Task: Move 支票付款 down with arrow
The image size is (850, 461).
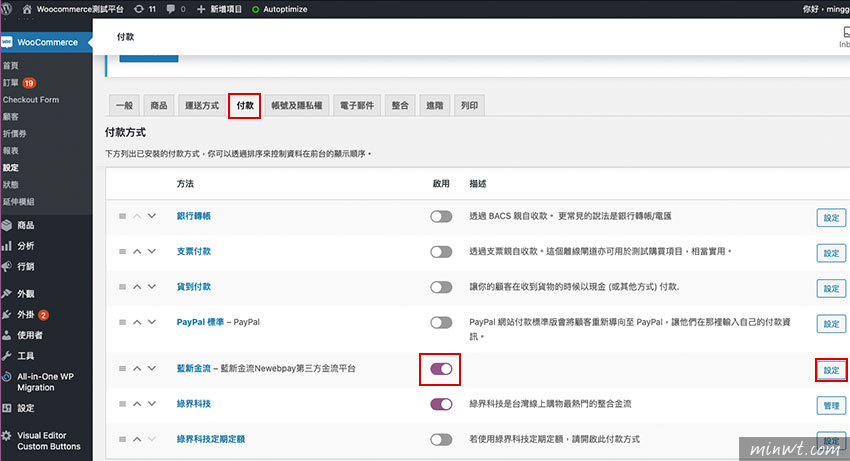Action: 152,252
